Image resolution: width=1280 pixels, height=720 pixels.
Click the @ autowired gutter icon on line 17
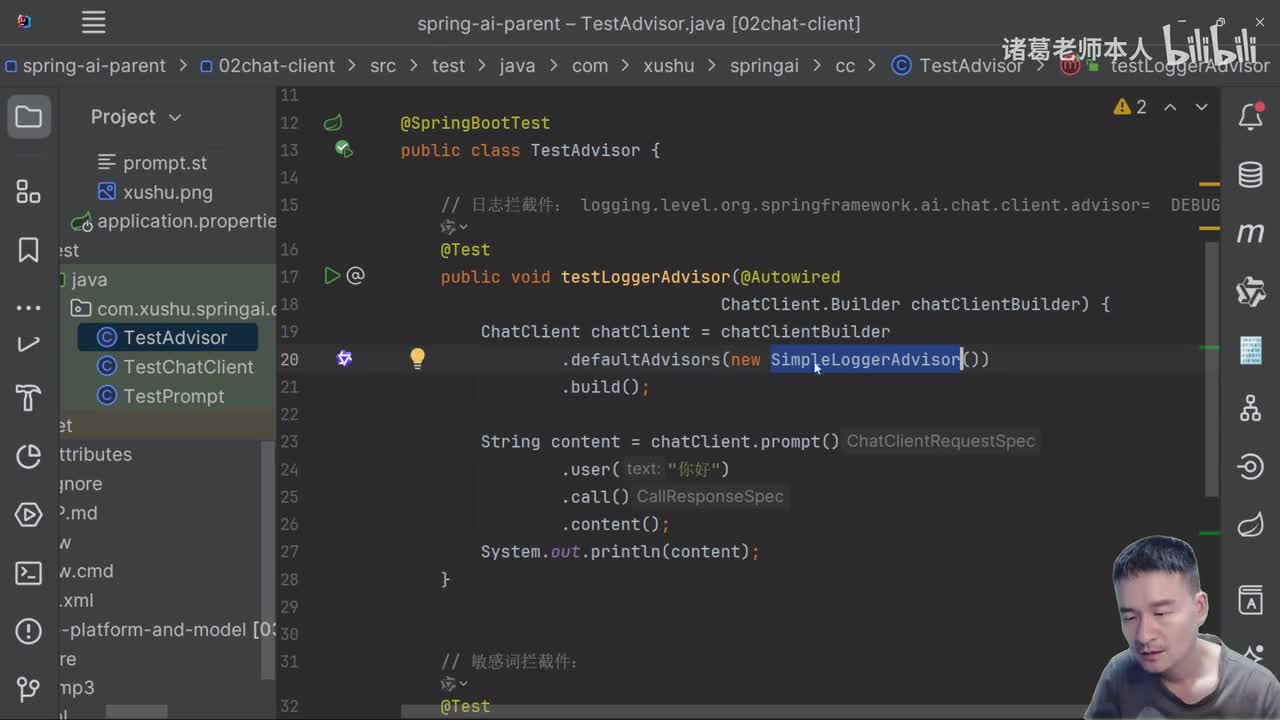tap(356, 276)
